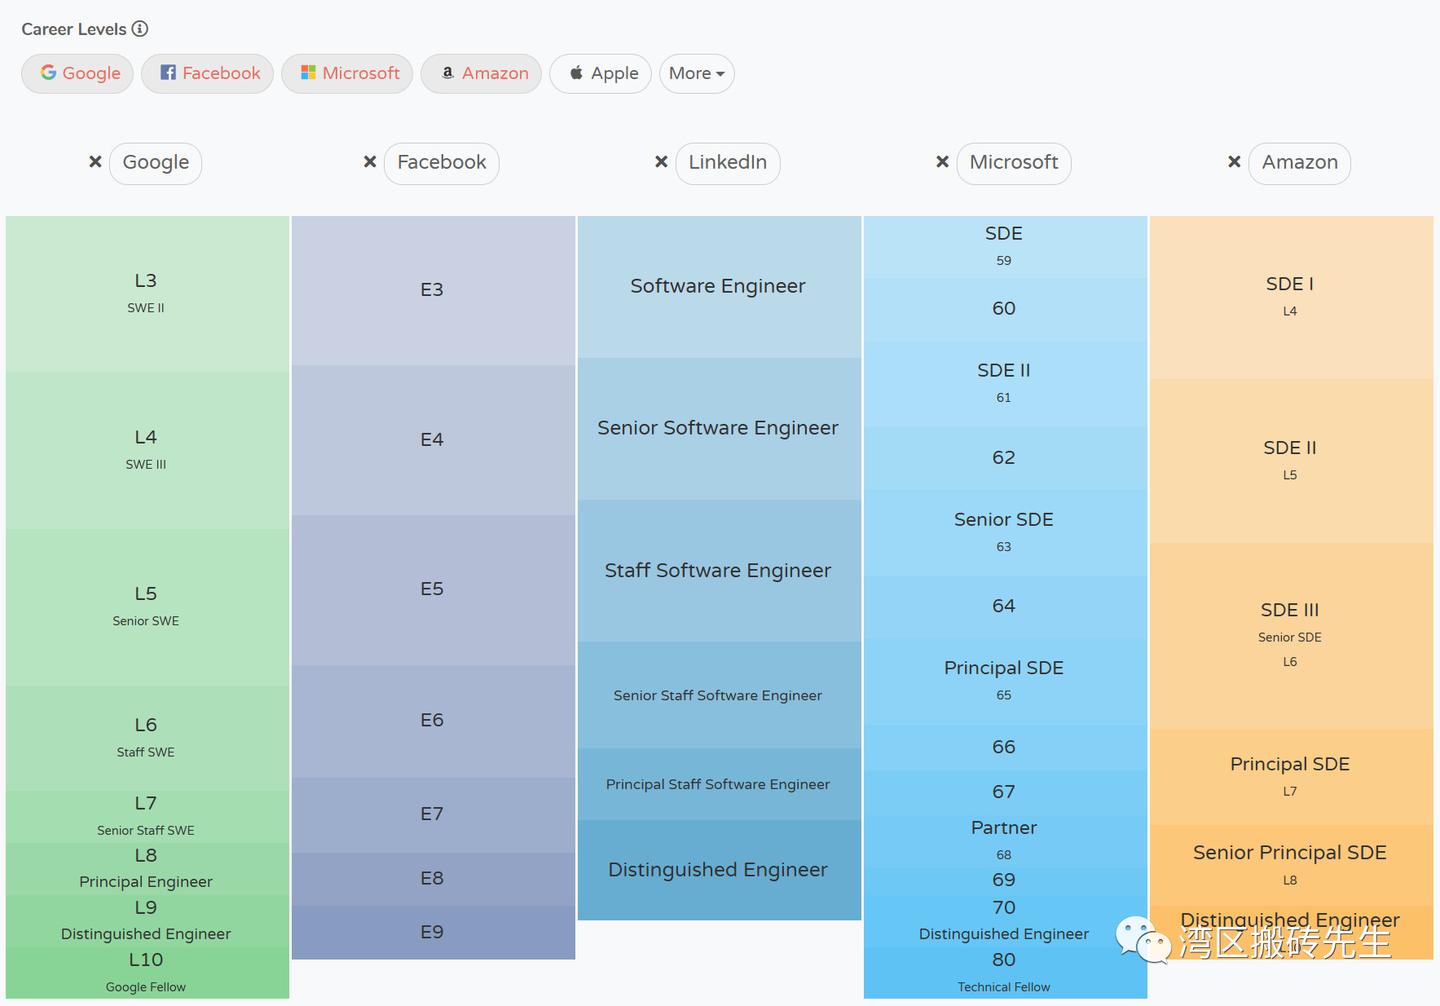Select Amazon Principal SDE L7 block
Screen dimensions: 1440x1006
(x=1291, y=777)
